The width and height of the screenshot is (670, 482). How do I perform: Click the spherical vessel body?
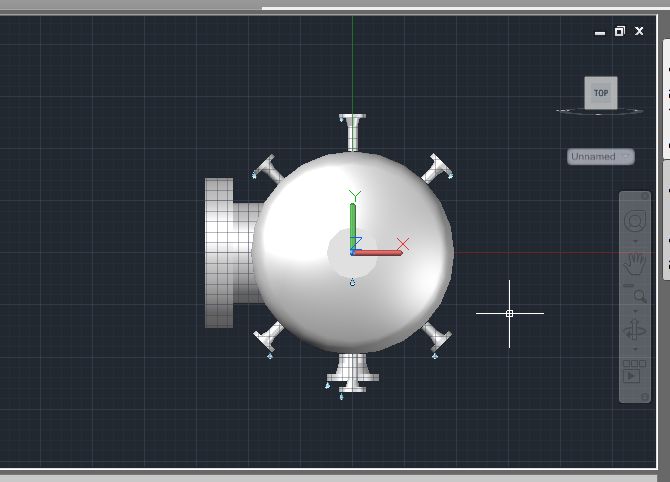coord(353,252)
